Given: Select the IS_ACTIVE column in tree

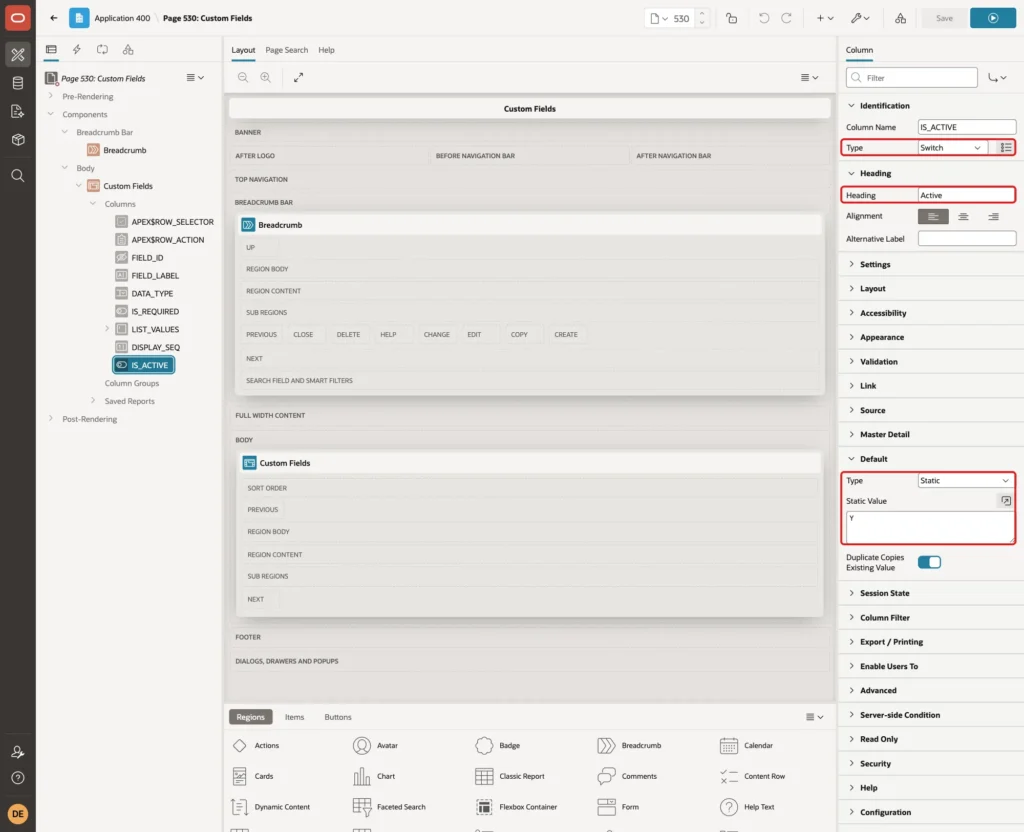Looking at the screenshot, I should pyautogui.click(x=144, y=365).
